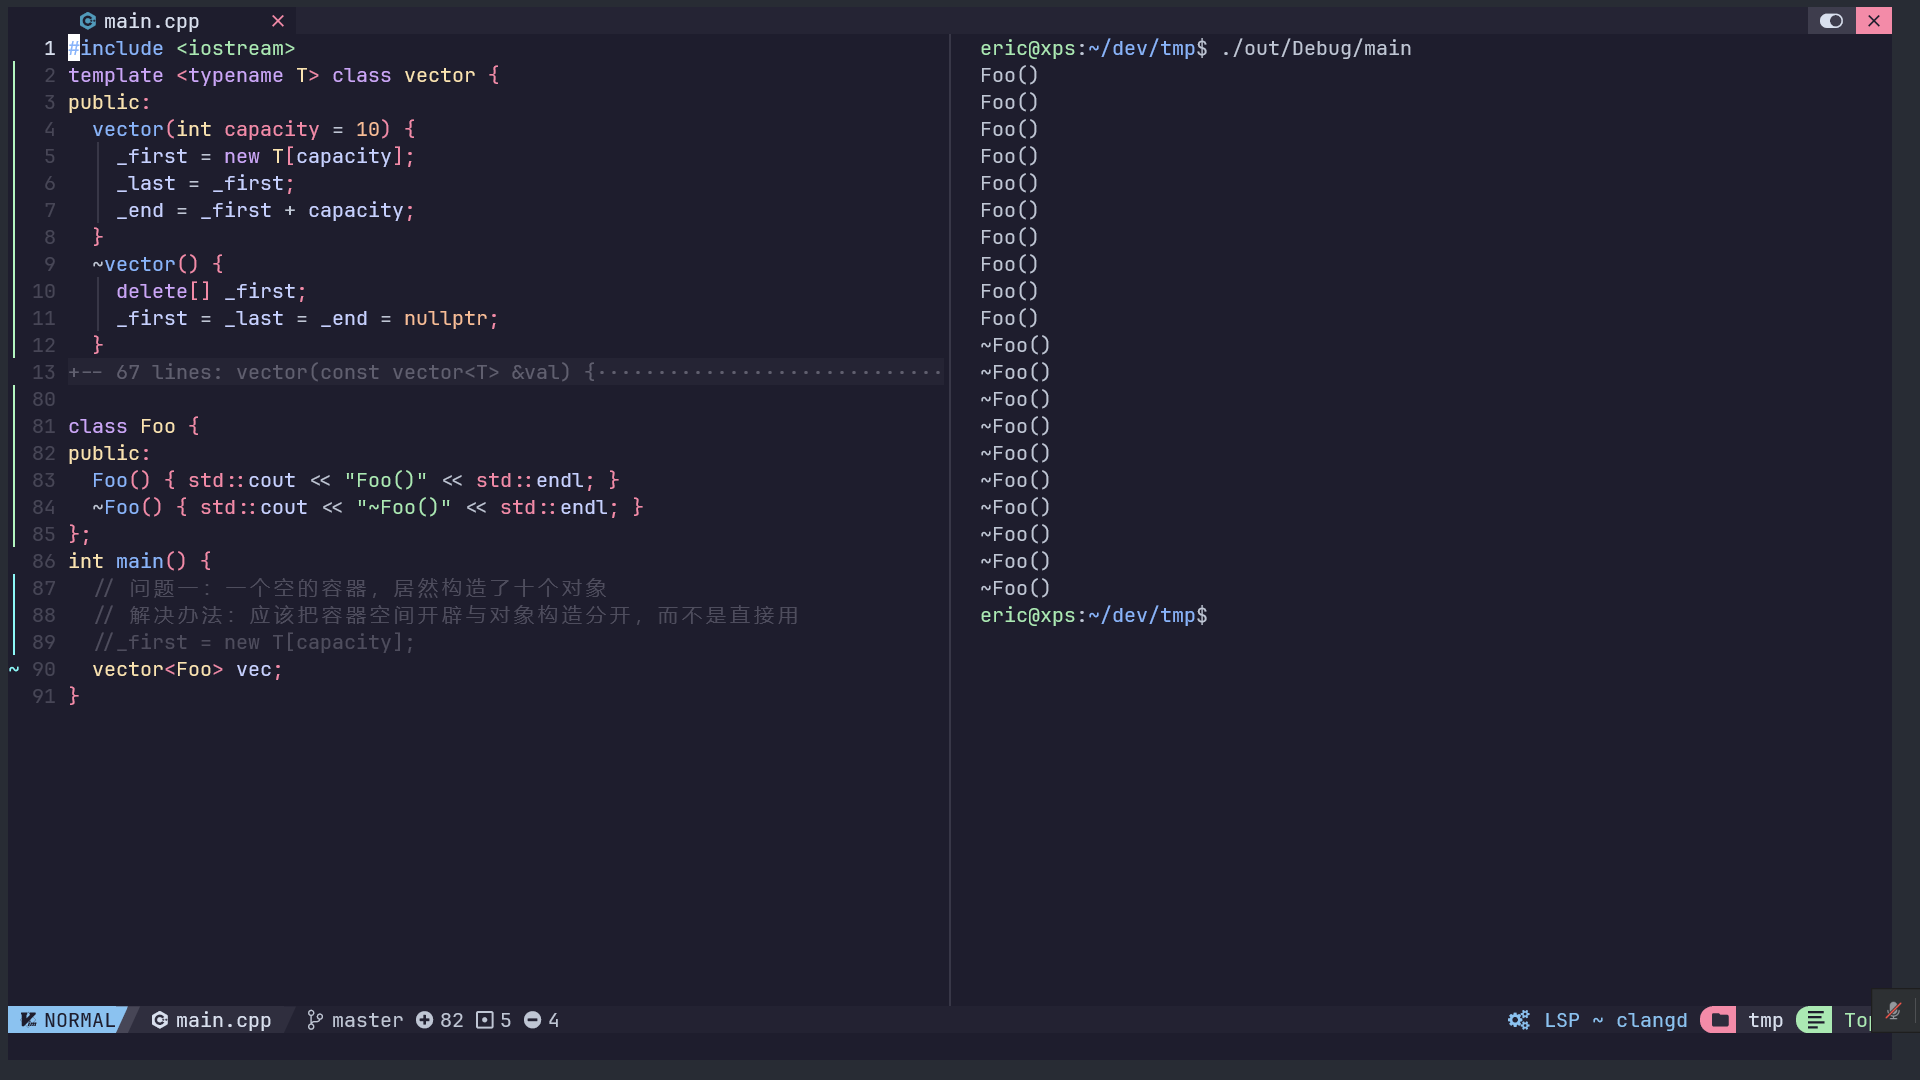Click the vector(int capacity = 10) constructor line
1920x1080 pixels.
pos(253,129)
